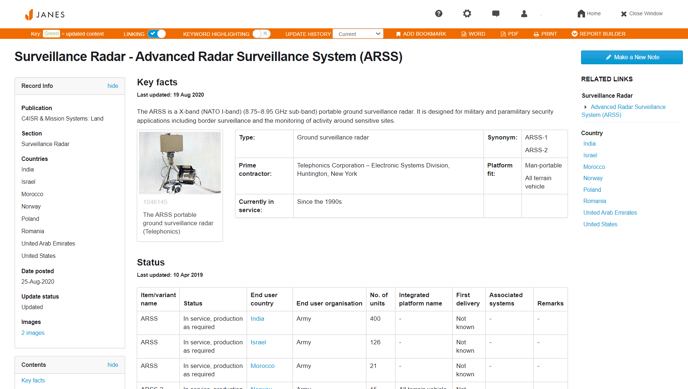
Task: Open the Update History dropdown
Action: point(358,34)
